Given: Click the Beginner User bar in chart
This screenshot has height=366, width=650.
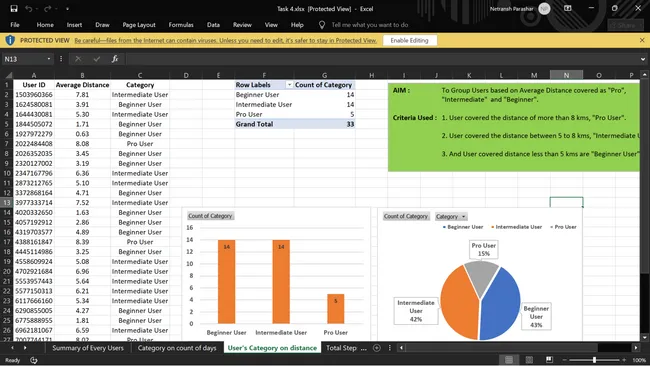Looking at the screenshot, I should [x=226, y=281].
